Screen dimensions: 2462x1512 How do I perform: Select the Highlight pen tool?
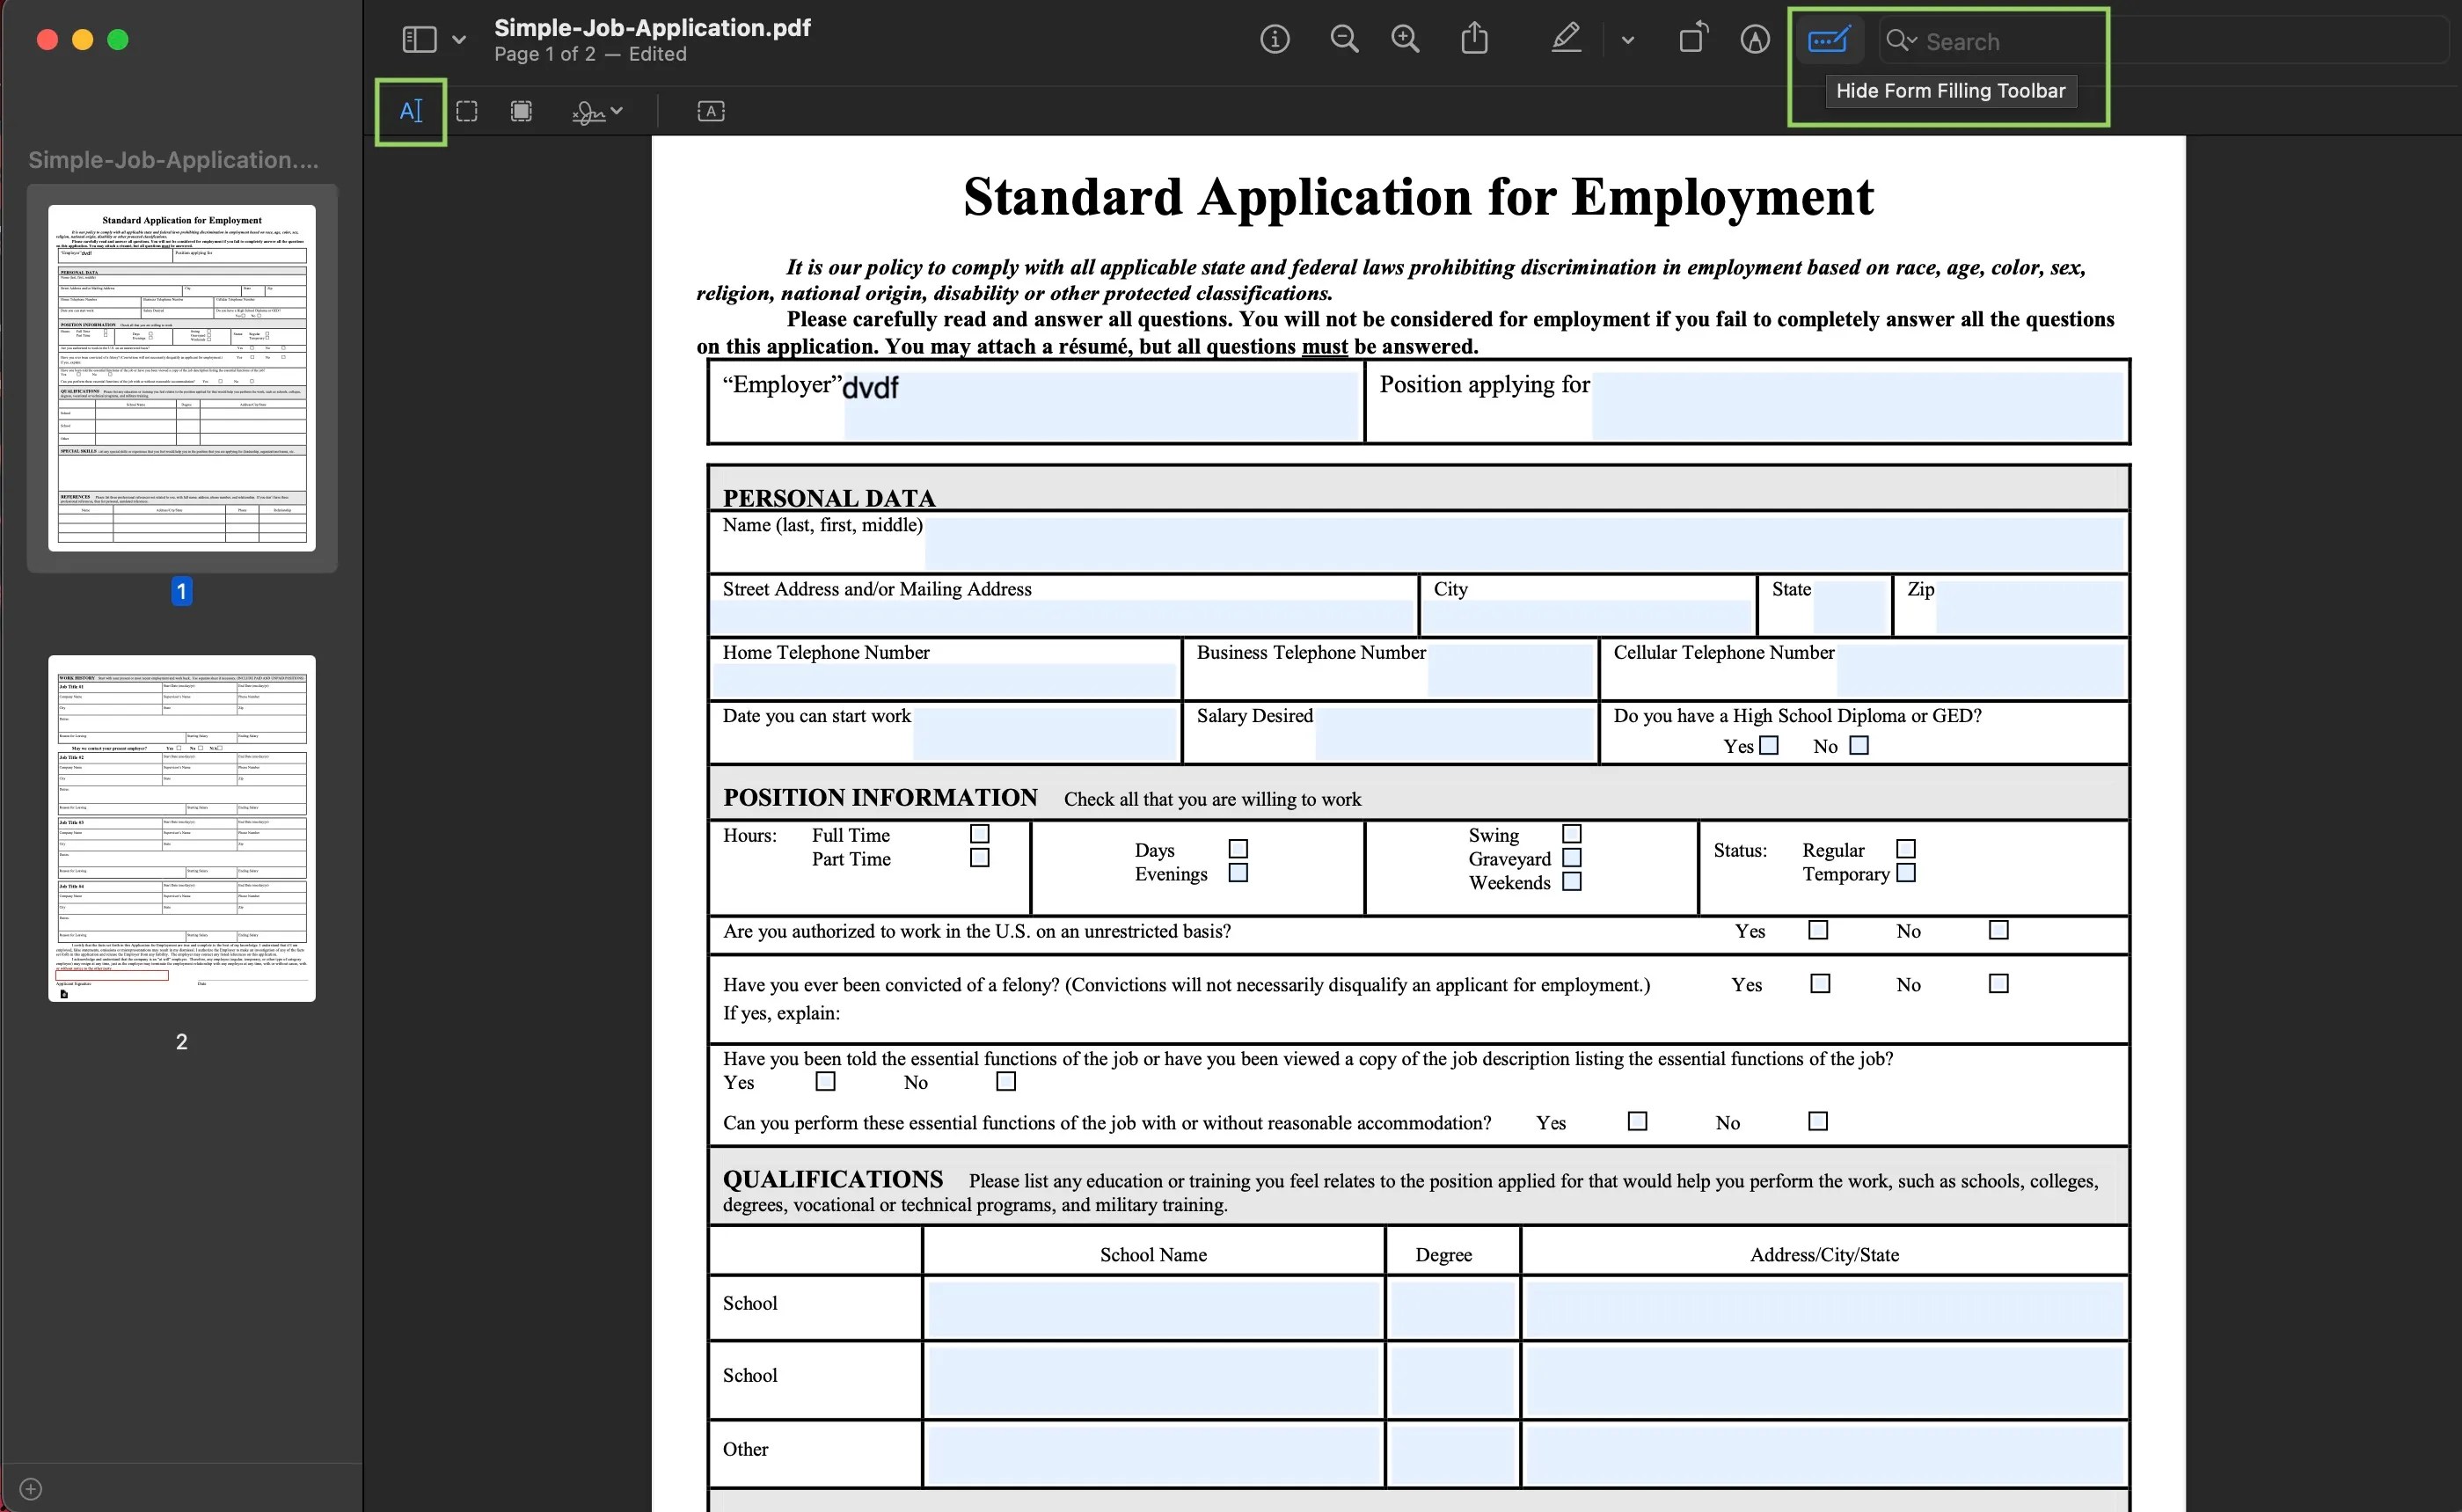1566,40
